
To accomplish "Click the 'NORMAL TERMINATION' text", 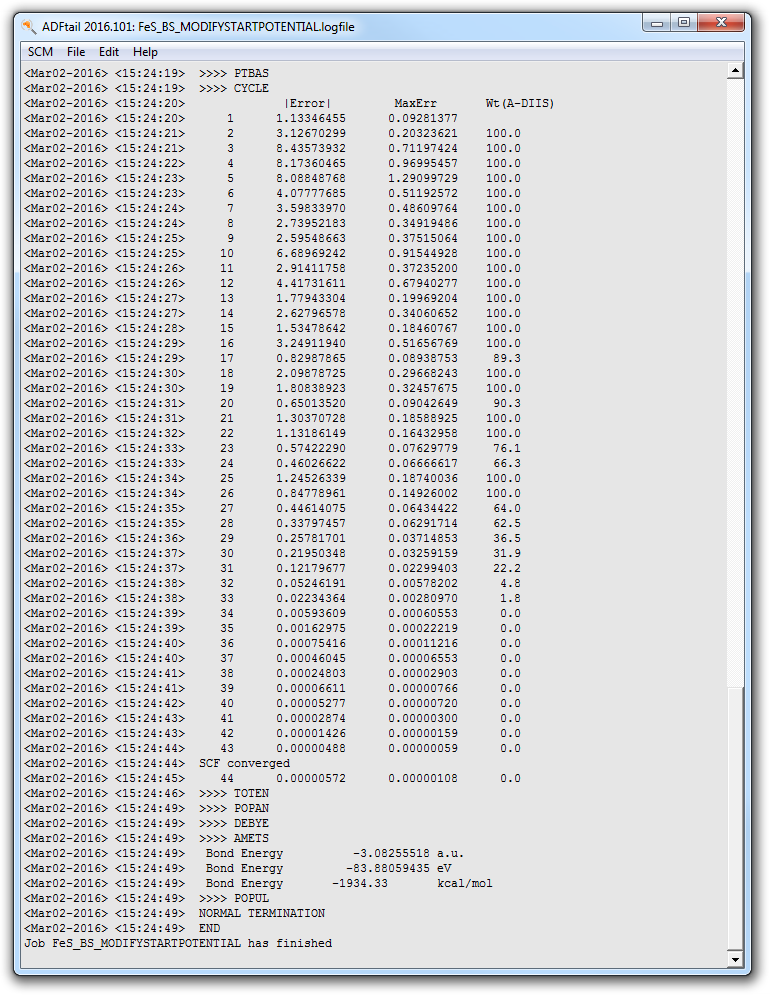I will coord(262,913).
